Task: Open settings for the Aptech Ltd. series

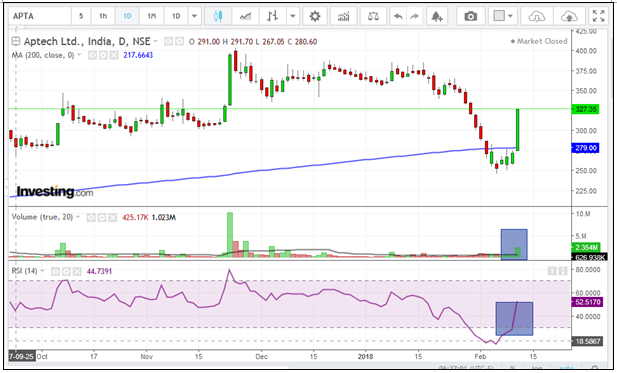Action: (x=179, y=41)
